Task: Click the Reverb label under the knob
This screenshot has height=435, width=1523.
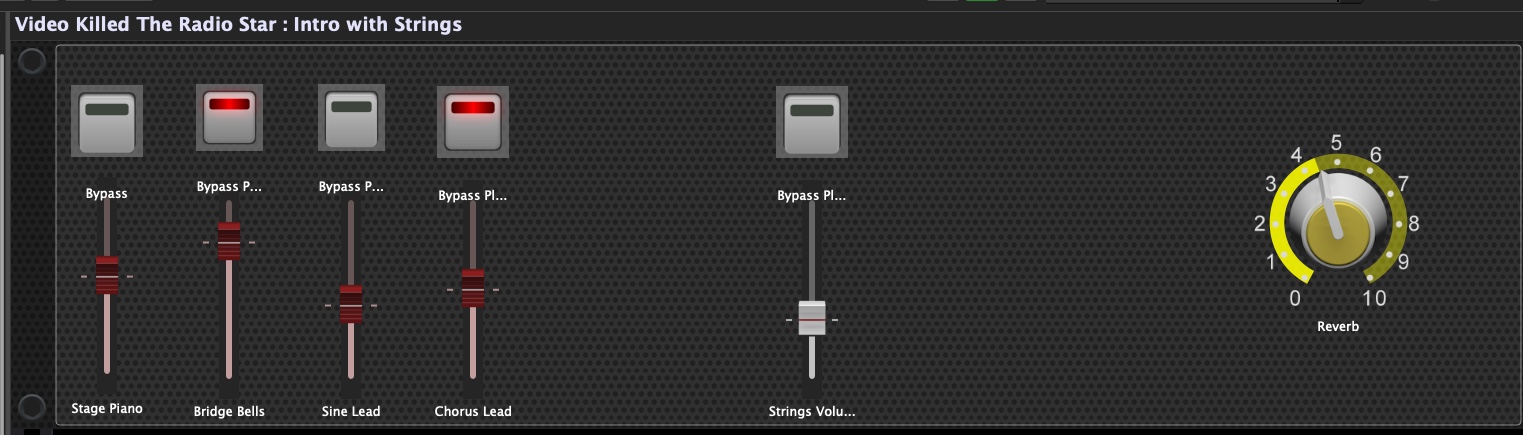Action: click(x=1337, y=326)
